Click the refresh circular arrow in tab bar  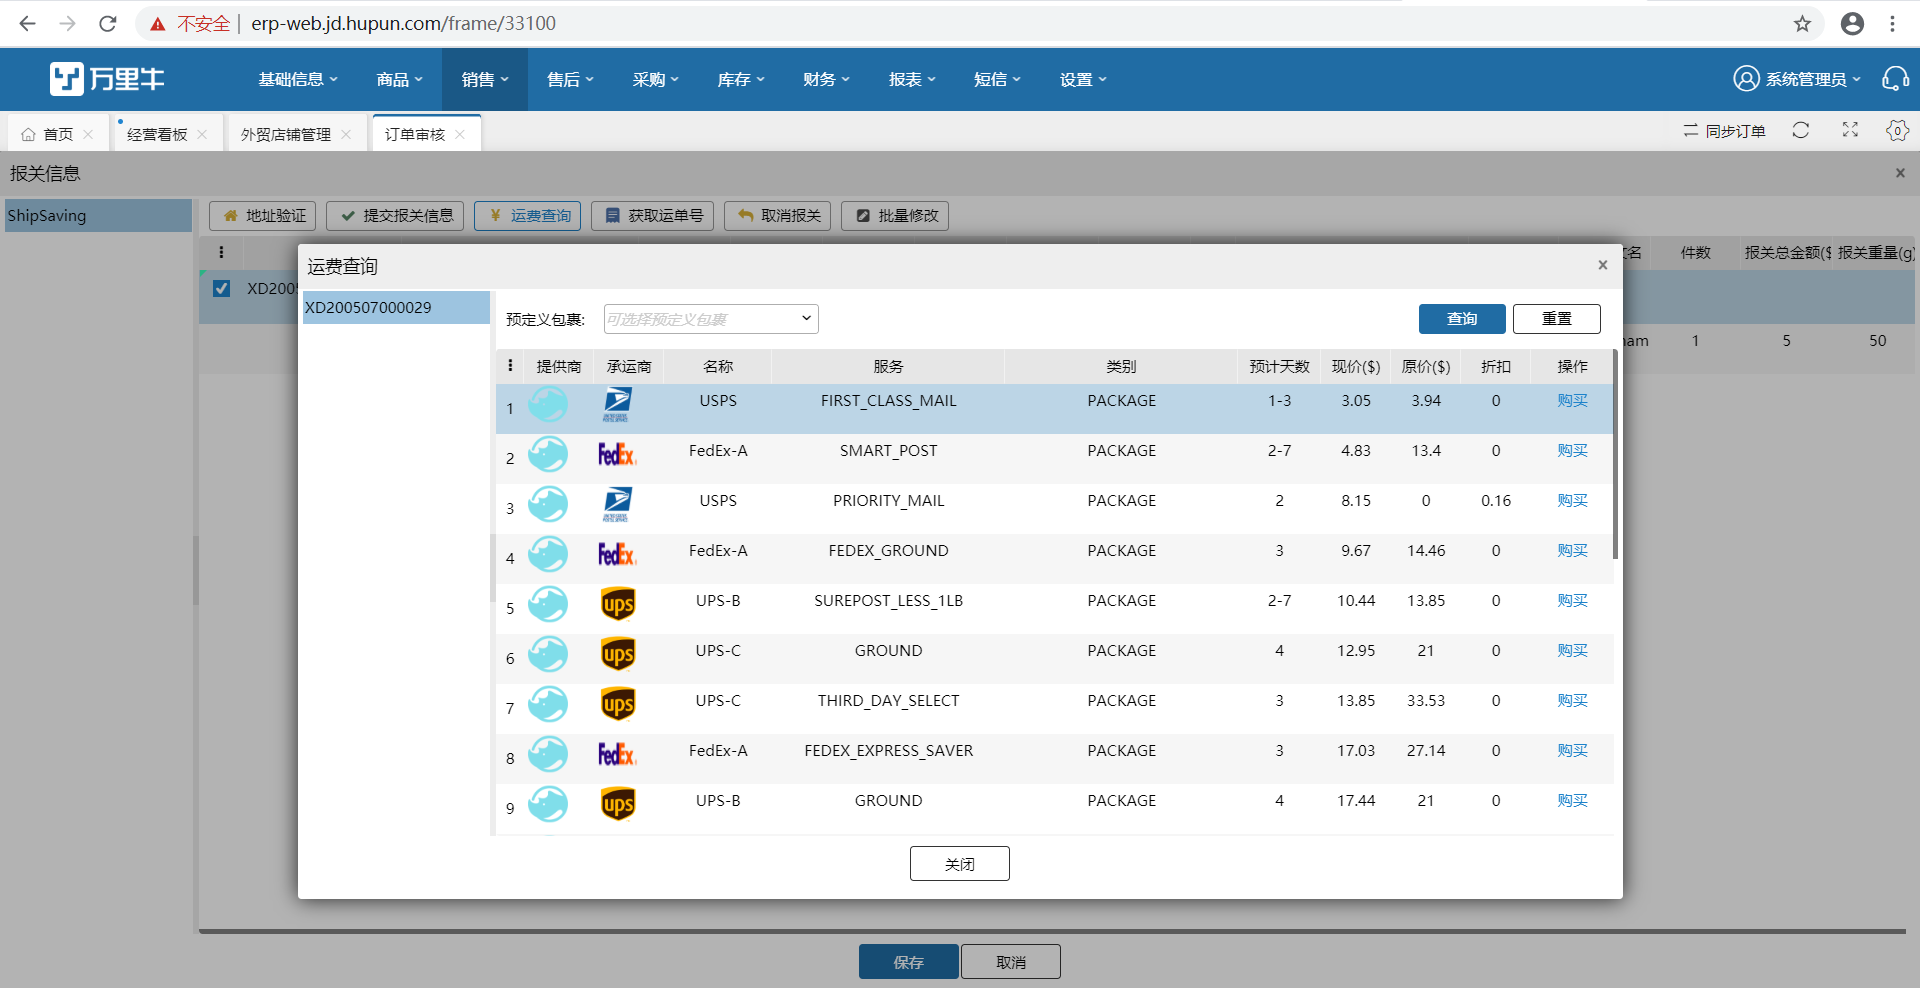pos(1800,130)
